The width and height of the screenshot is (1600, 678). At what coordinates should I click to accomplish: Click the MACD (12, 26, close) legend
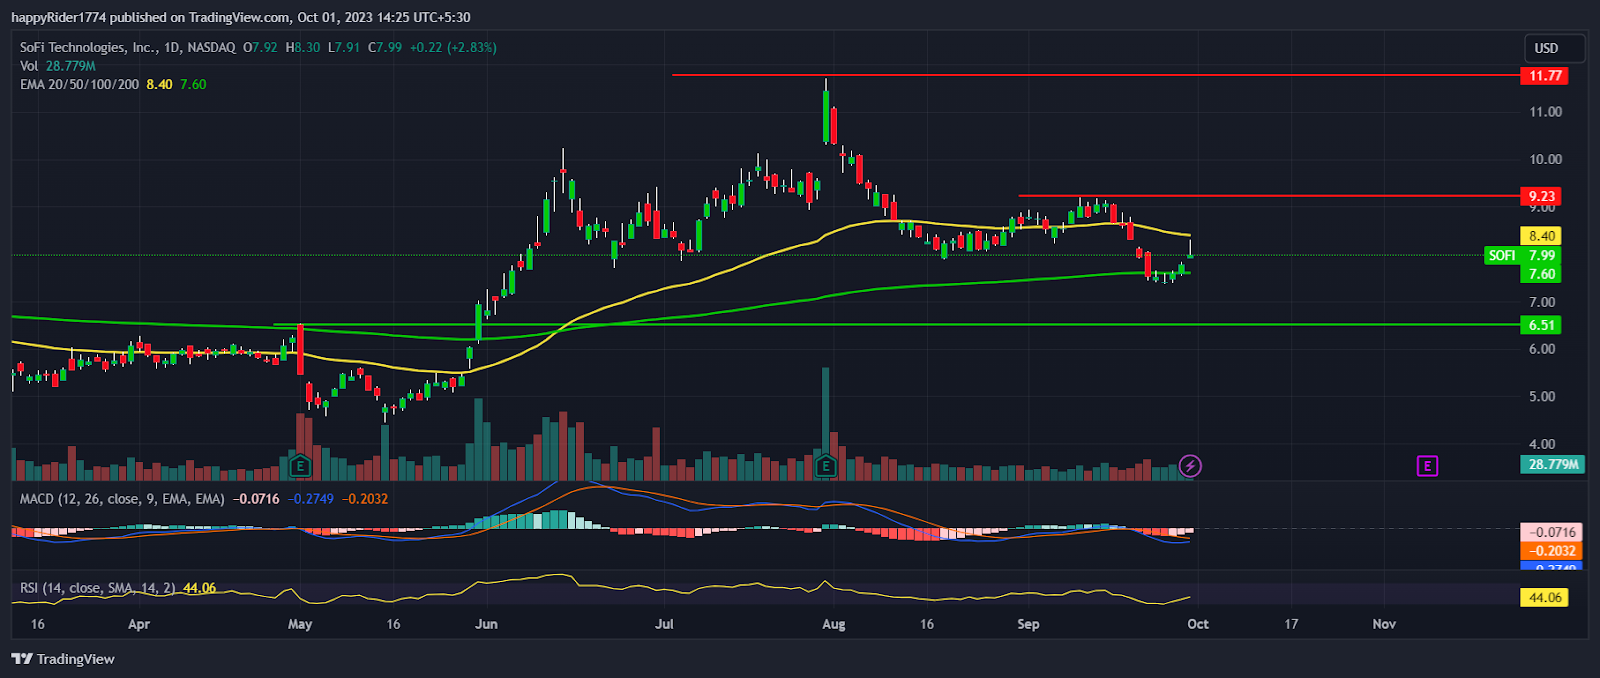(x=122, y=499)
